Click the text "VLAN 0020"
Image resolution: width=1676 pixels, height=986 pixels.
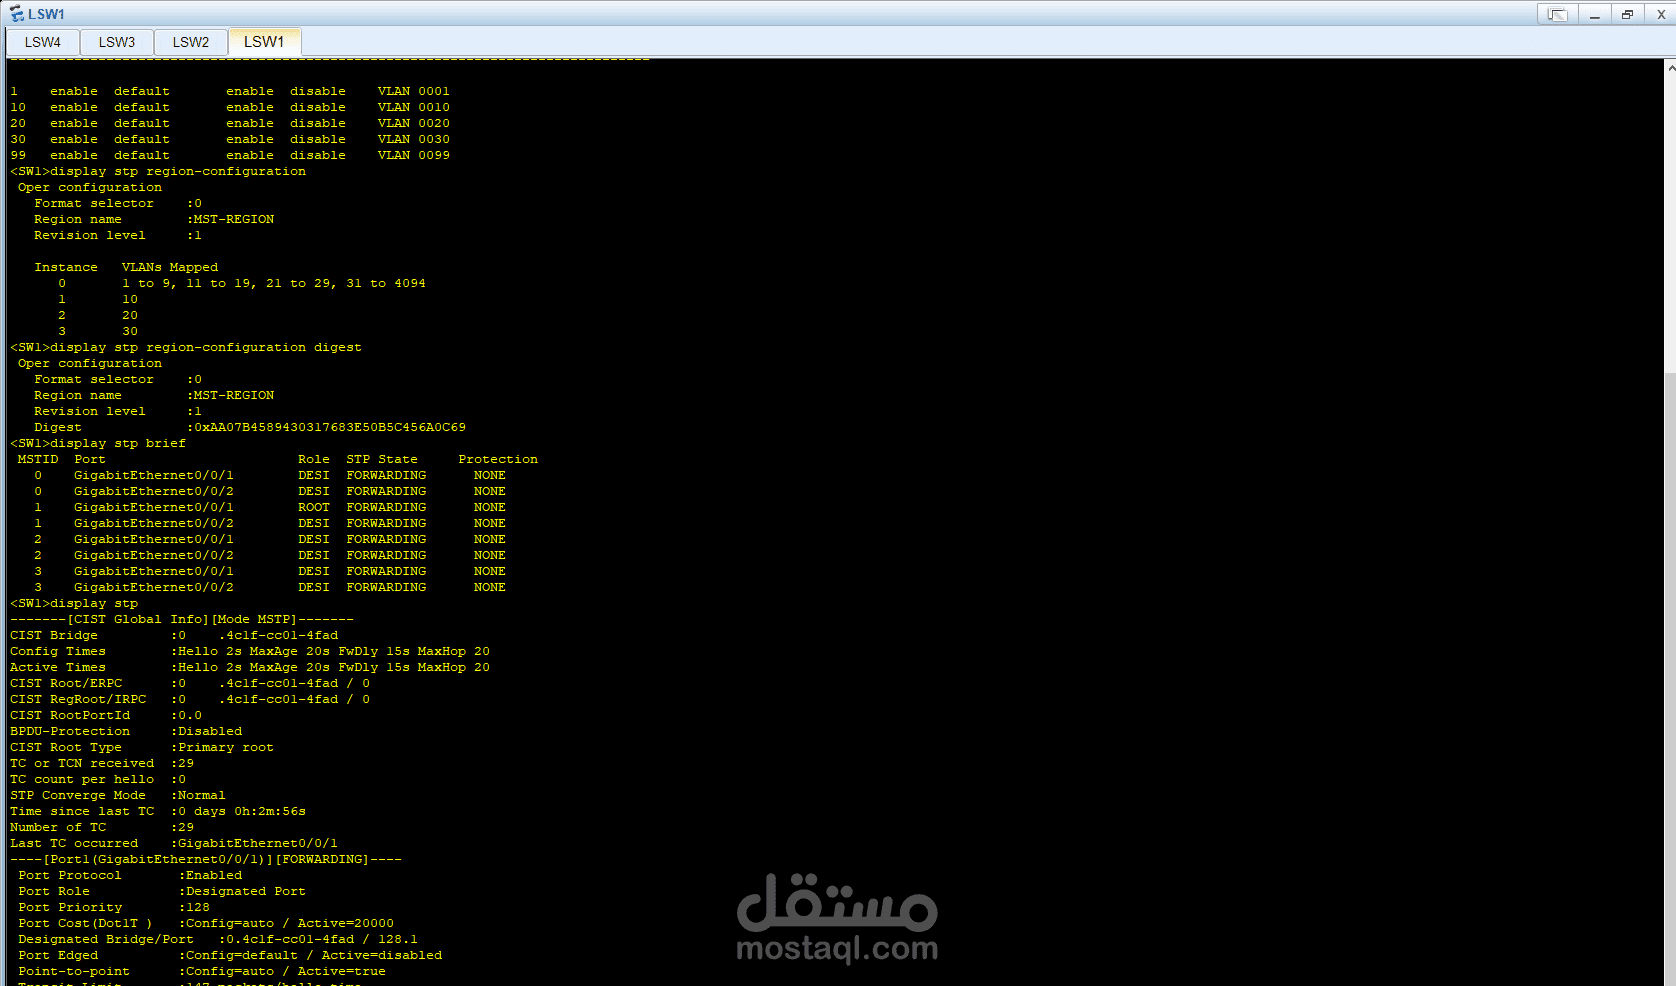point(414,123)
